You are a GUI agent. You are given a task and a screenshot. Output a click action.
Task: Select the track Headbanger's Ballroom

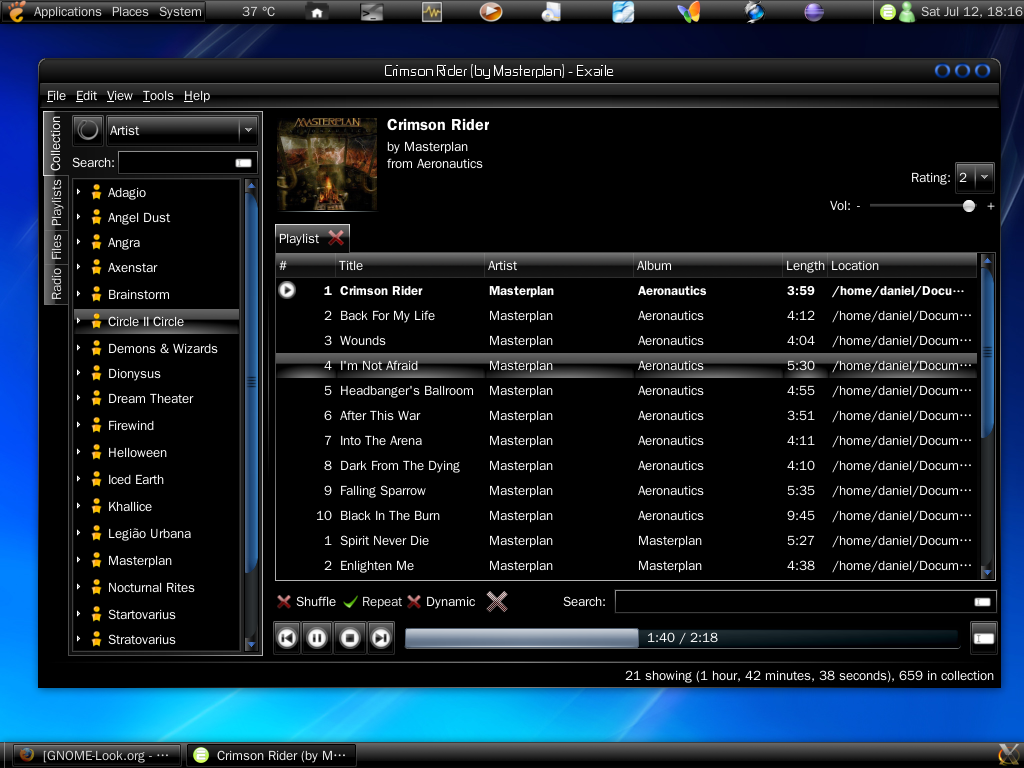pos(626,391)
